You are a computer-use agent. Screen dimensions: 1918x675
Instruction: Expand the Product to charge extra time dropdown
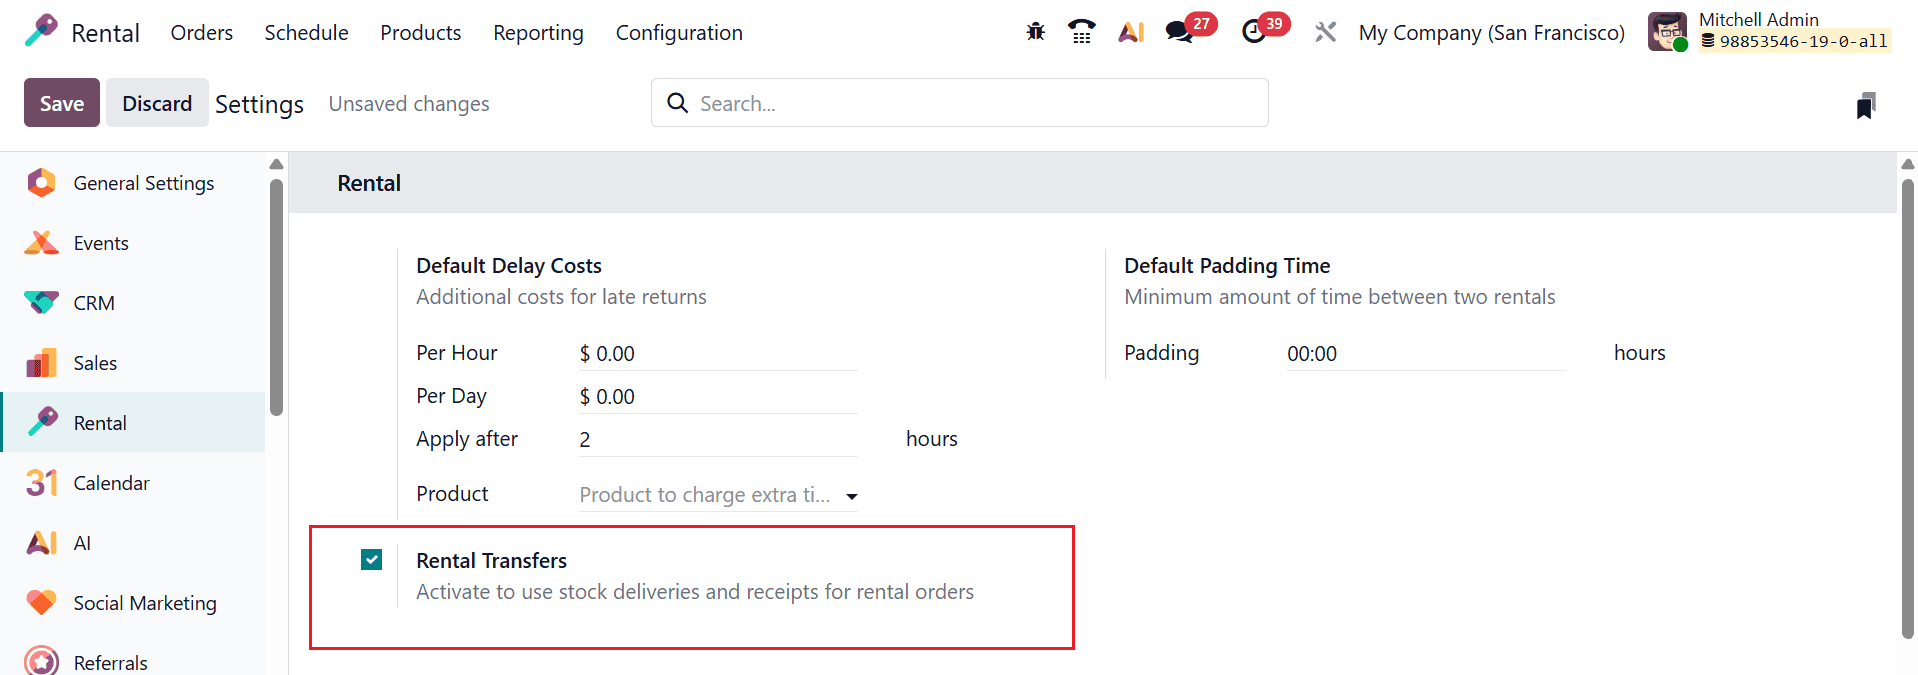pos(851,495)
